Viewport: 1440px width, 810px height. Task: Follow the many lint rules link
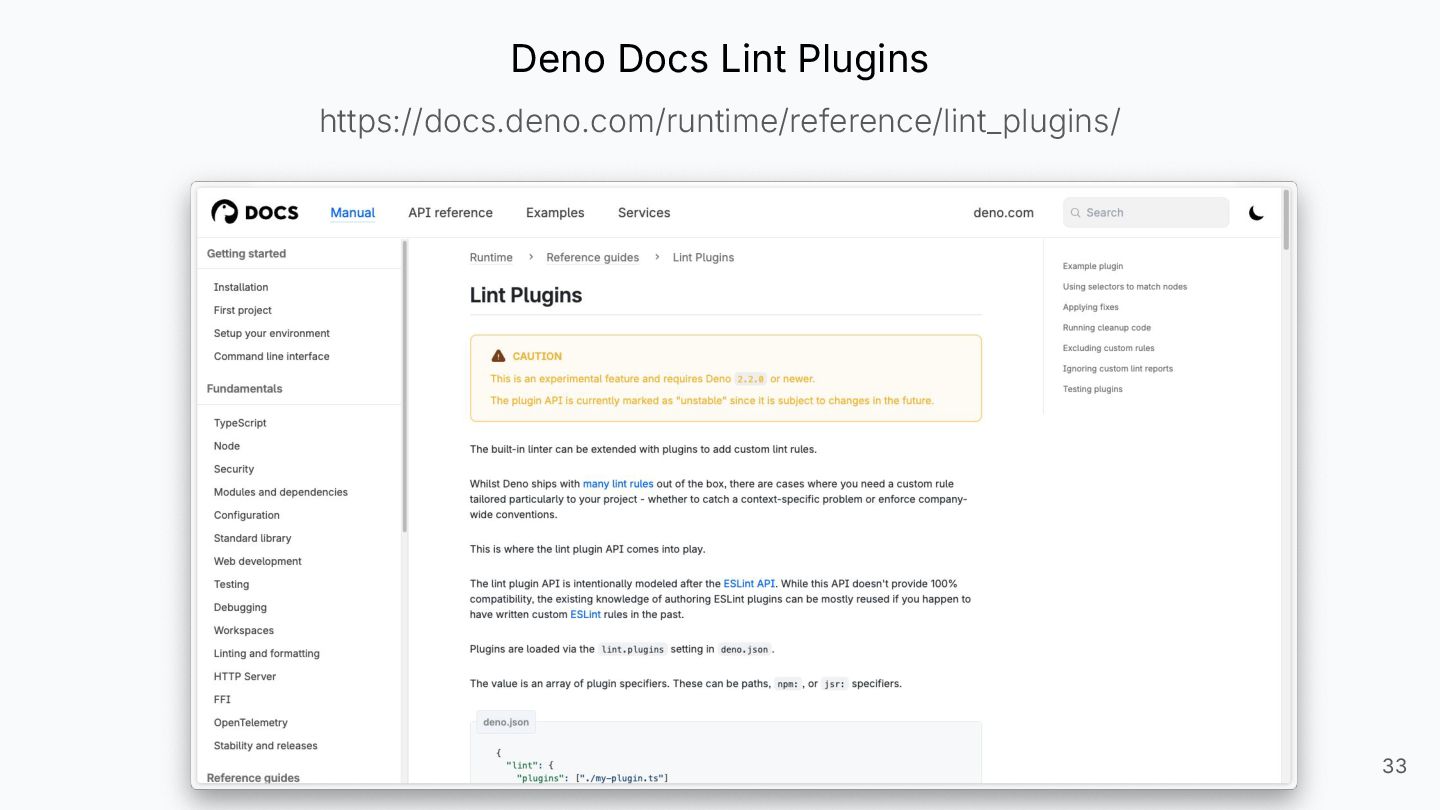[618, 483]
